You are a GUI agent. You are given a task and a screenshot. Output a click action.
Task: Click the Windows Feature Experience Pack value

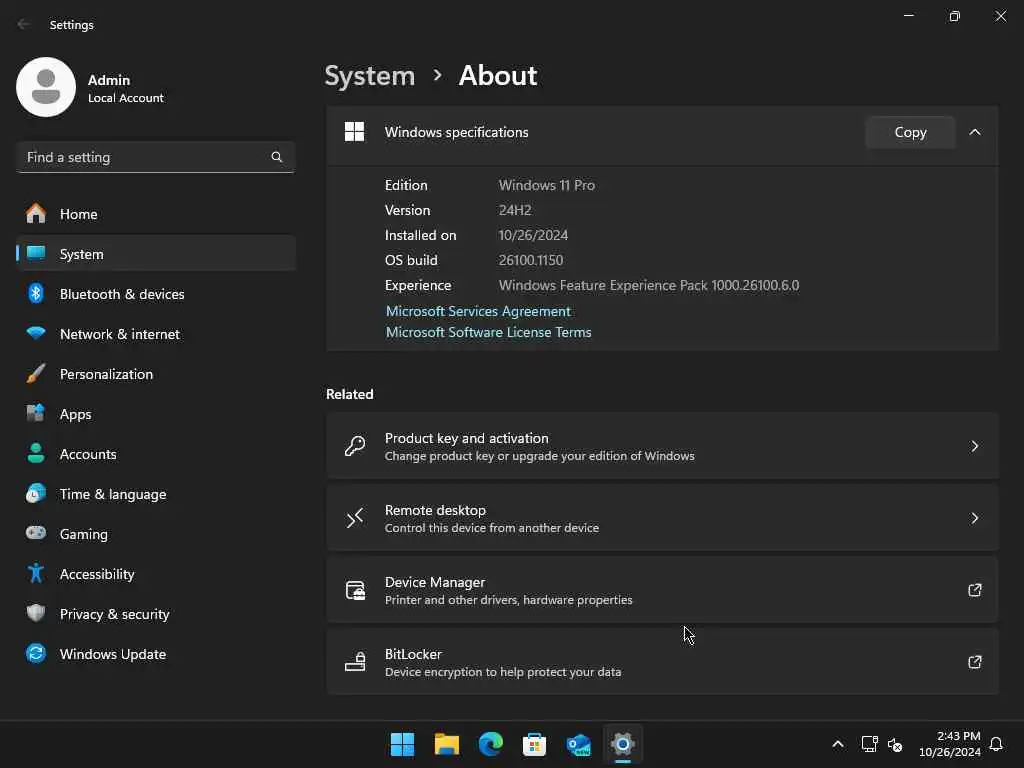[x=648, y=285]
